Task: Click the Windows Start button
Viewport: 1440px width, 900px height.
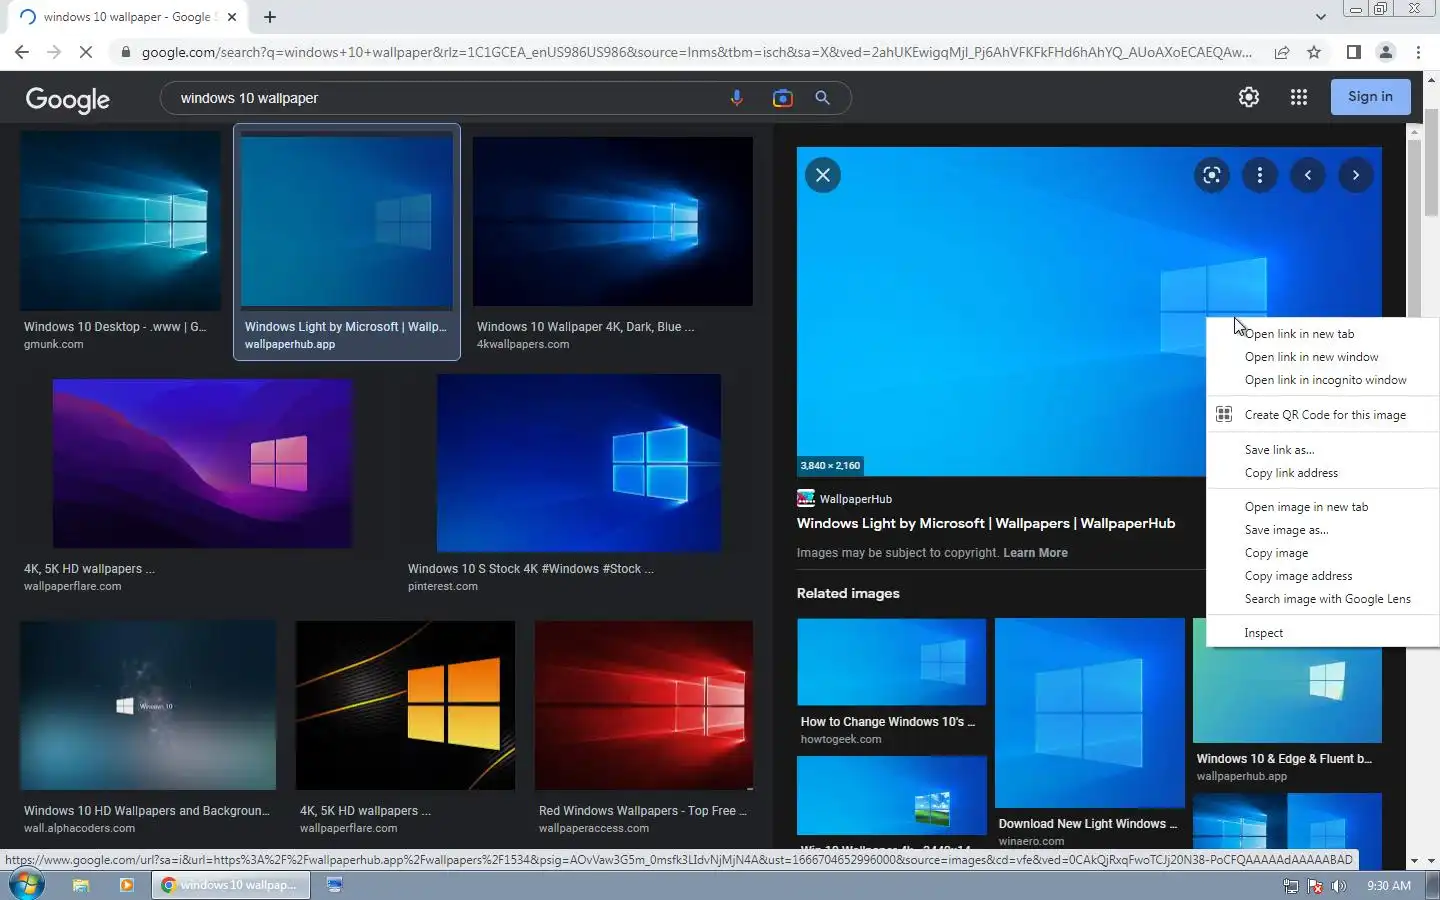Action: tap(27, 885)
